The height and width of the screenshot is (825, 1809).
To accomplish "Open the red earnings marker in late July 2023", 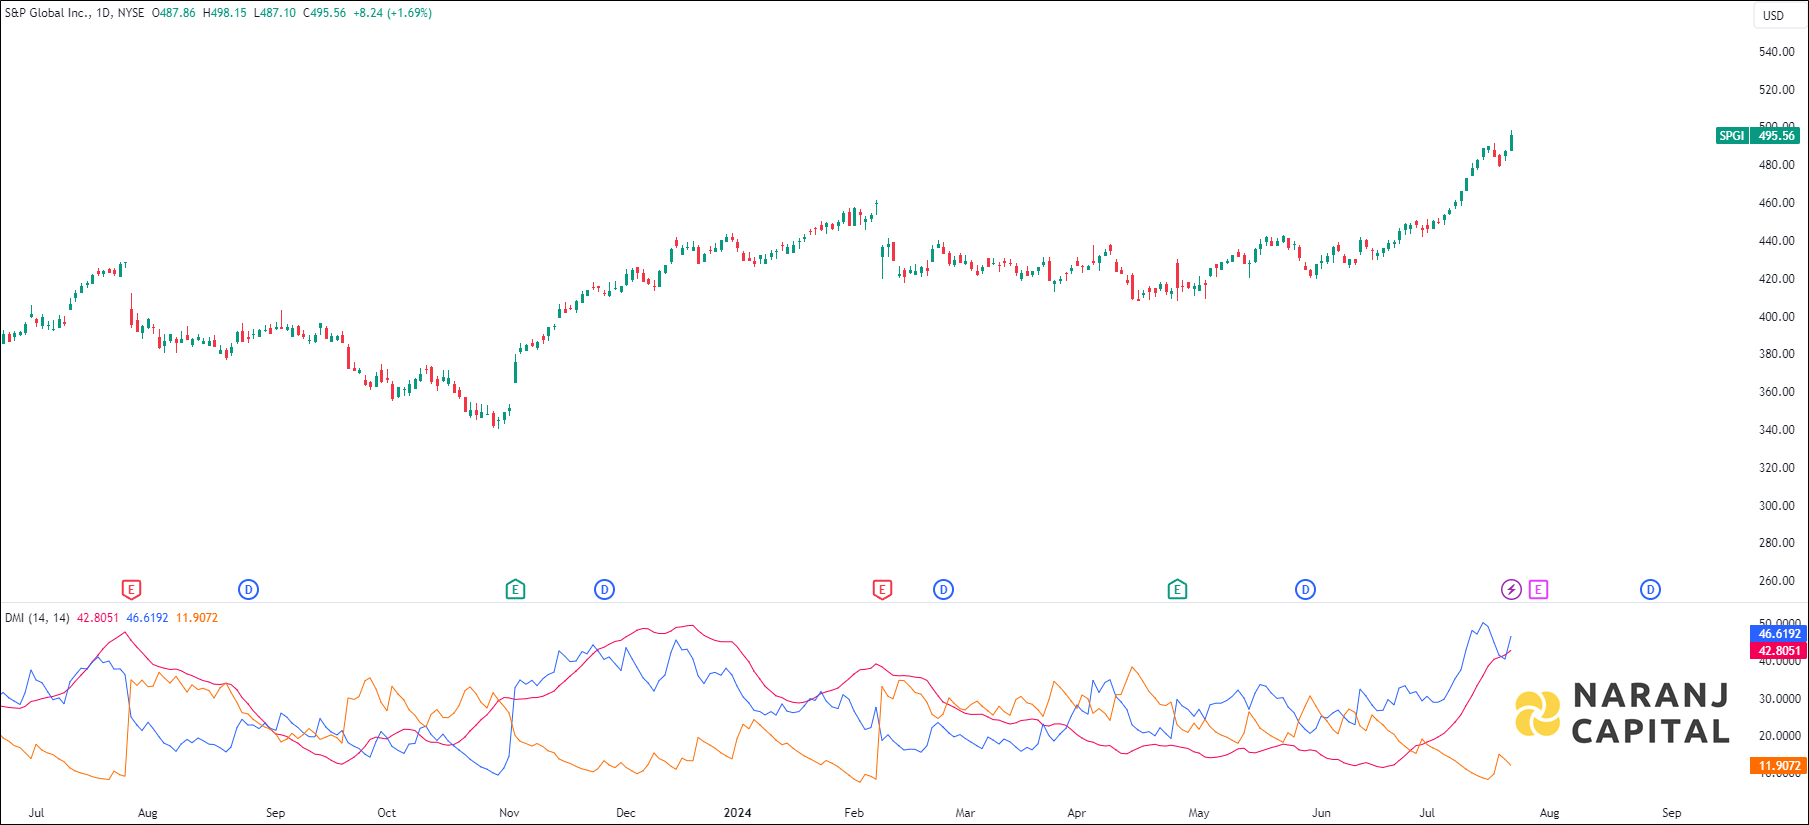I will (131, 590).
